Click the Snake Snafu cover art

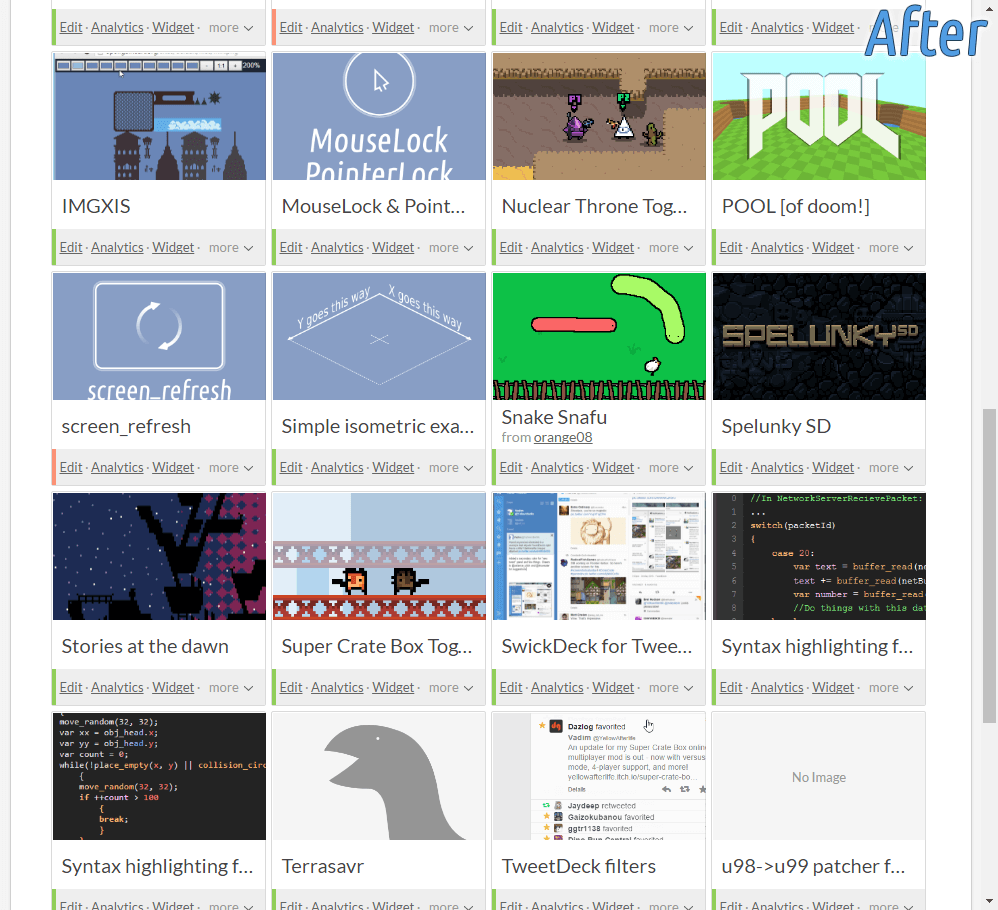click(x=598, y=336)
